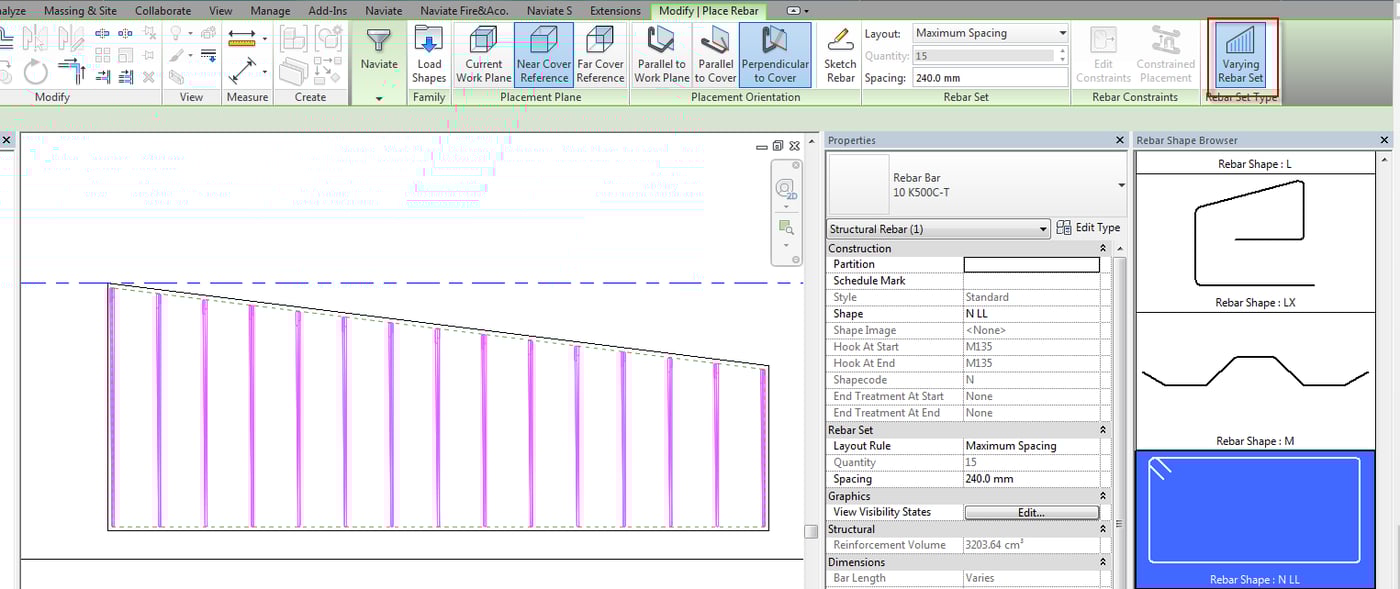The image size is (1400, 589).
Task: Click the Edit Type button
Action: [x=1089, y=227]
